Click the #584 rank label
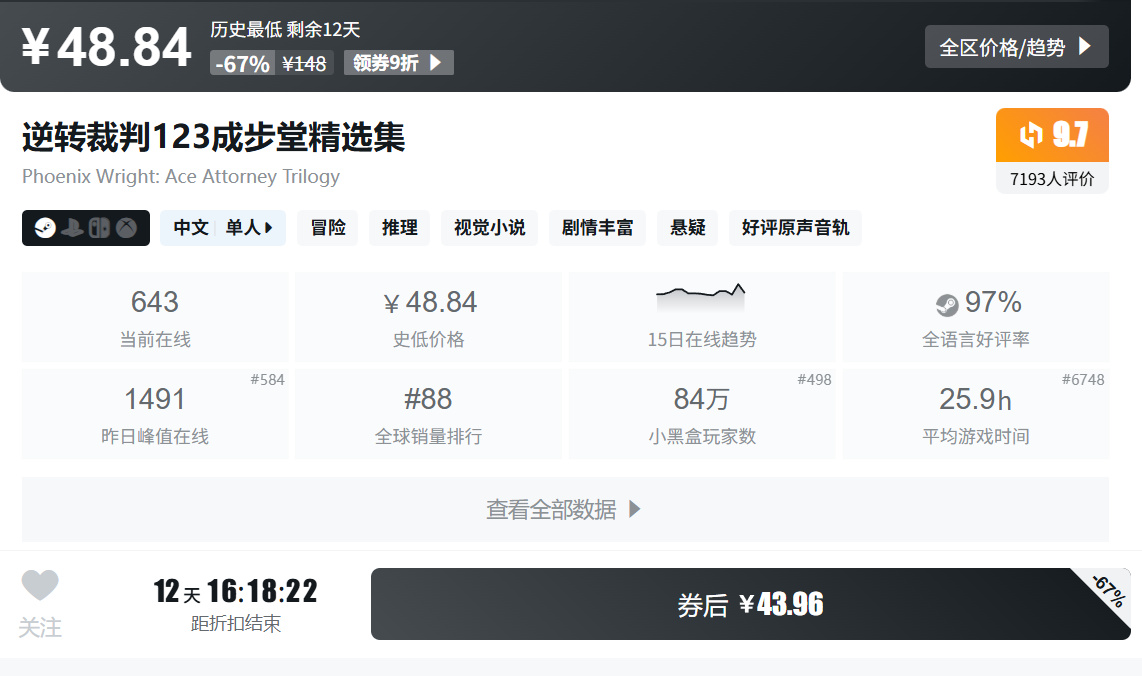Screen dimensions: 1142x676 tap(267, 380)
